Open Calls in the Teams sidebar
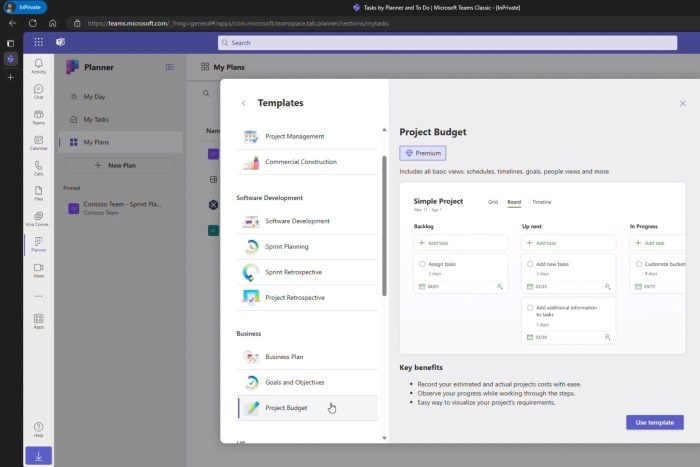This screenshot has height=467, width=700. tap(38, 168)
